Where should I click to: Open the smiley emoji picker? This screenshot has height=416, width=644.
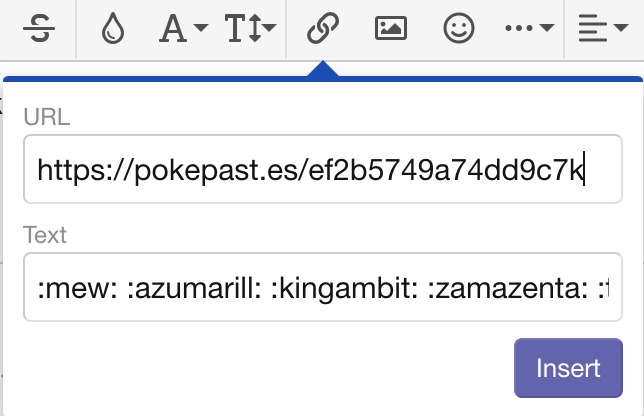pos(459,30)
